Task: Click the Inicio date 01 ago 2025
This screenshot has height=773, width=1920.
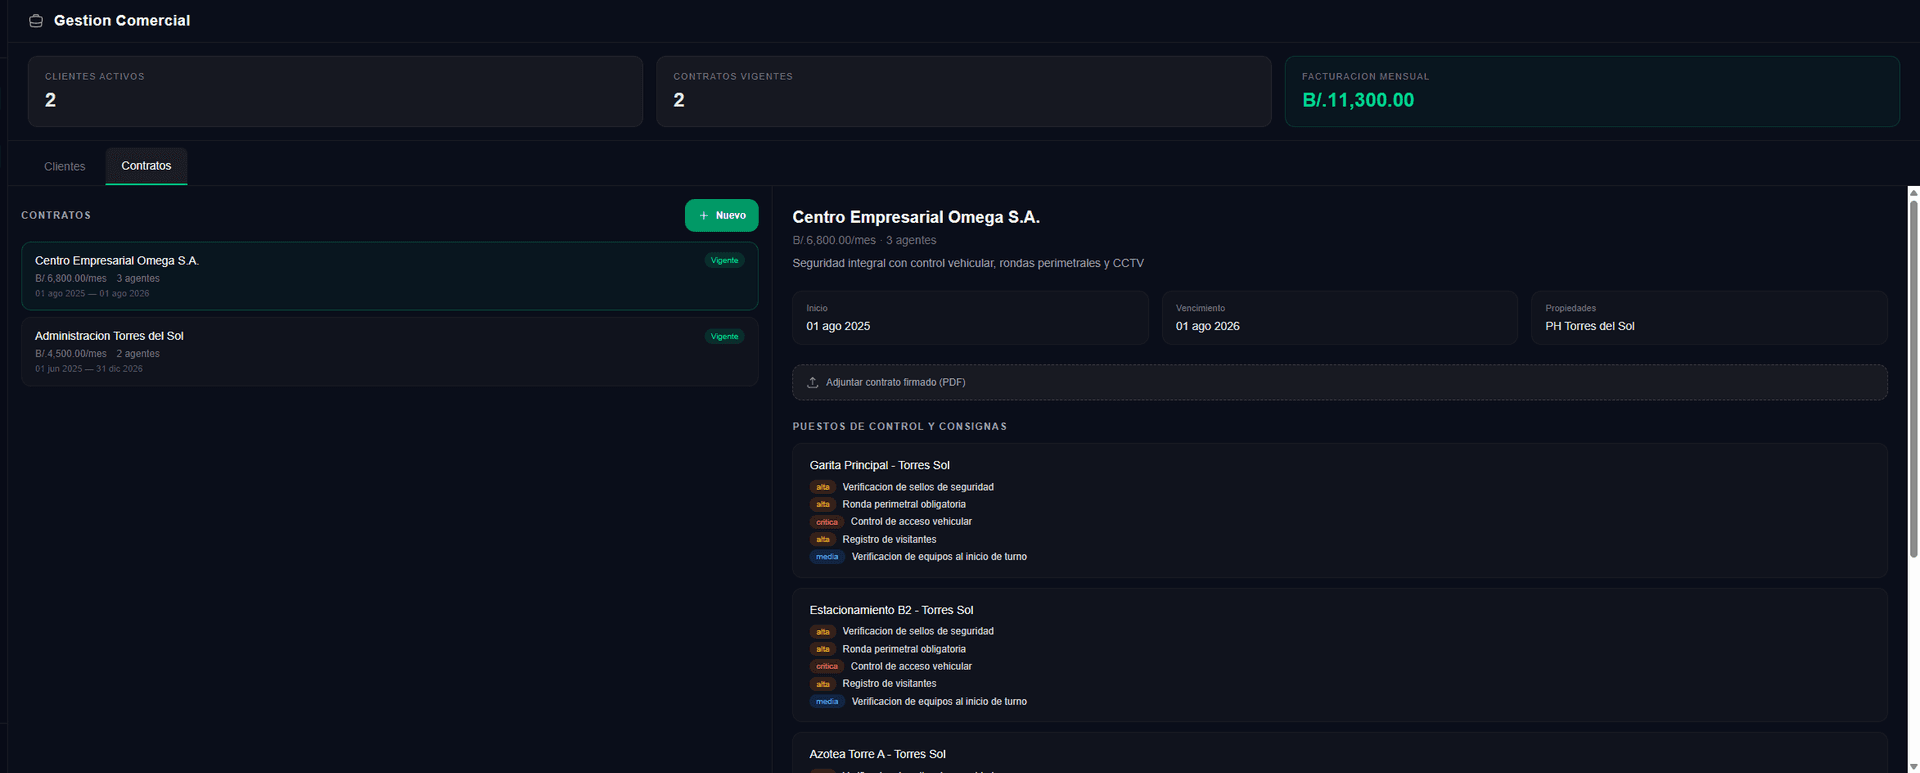Action: [x=838, y=326]
